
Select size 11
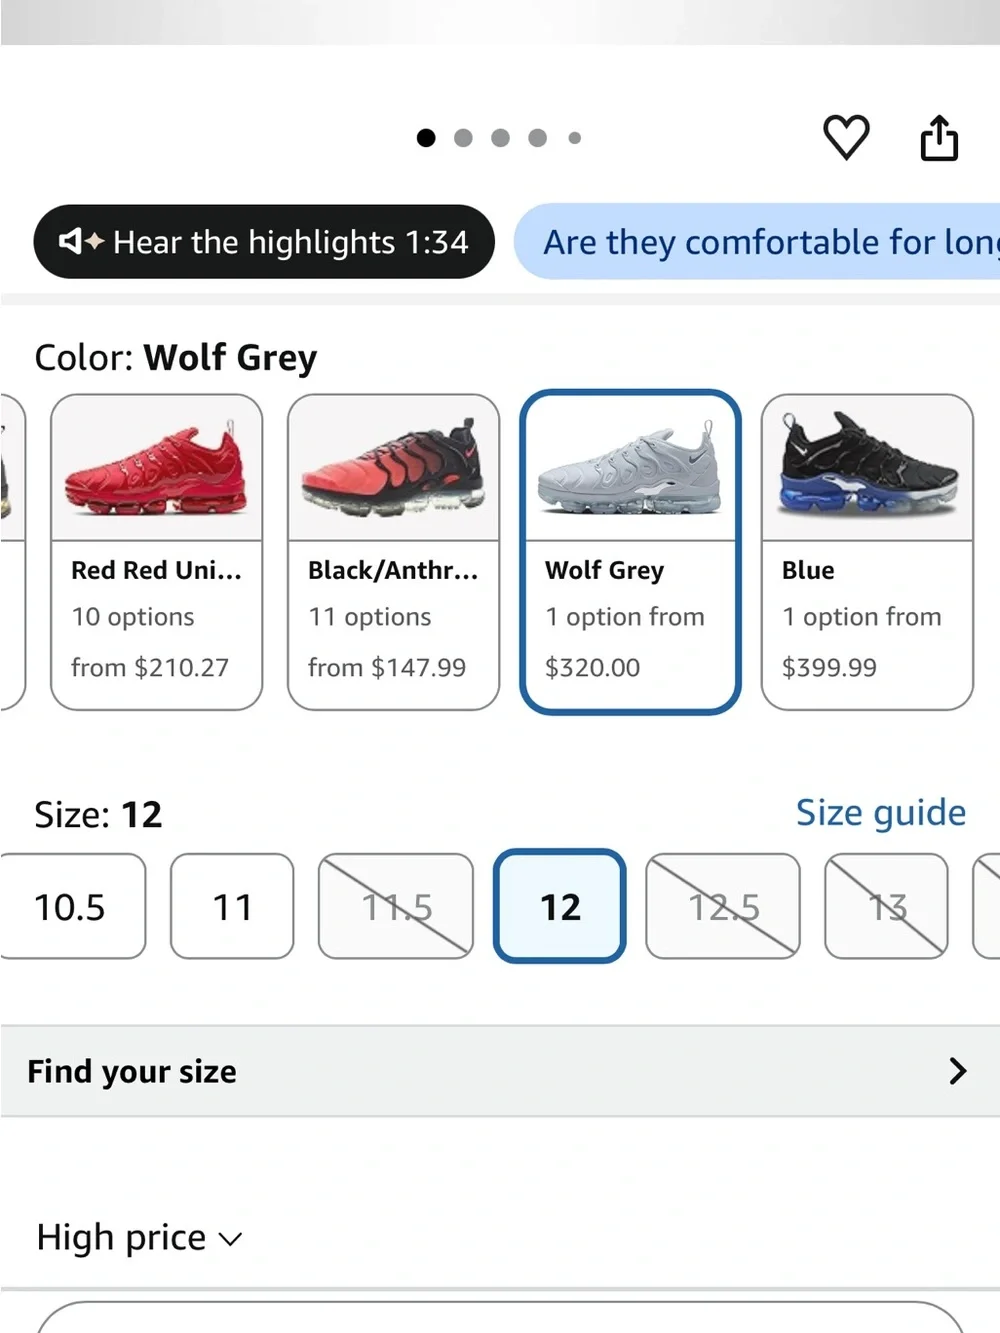[x=232, y=906]
